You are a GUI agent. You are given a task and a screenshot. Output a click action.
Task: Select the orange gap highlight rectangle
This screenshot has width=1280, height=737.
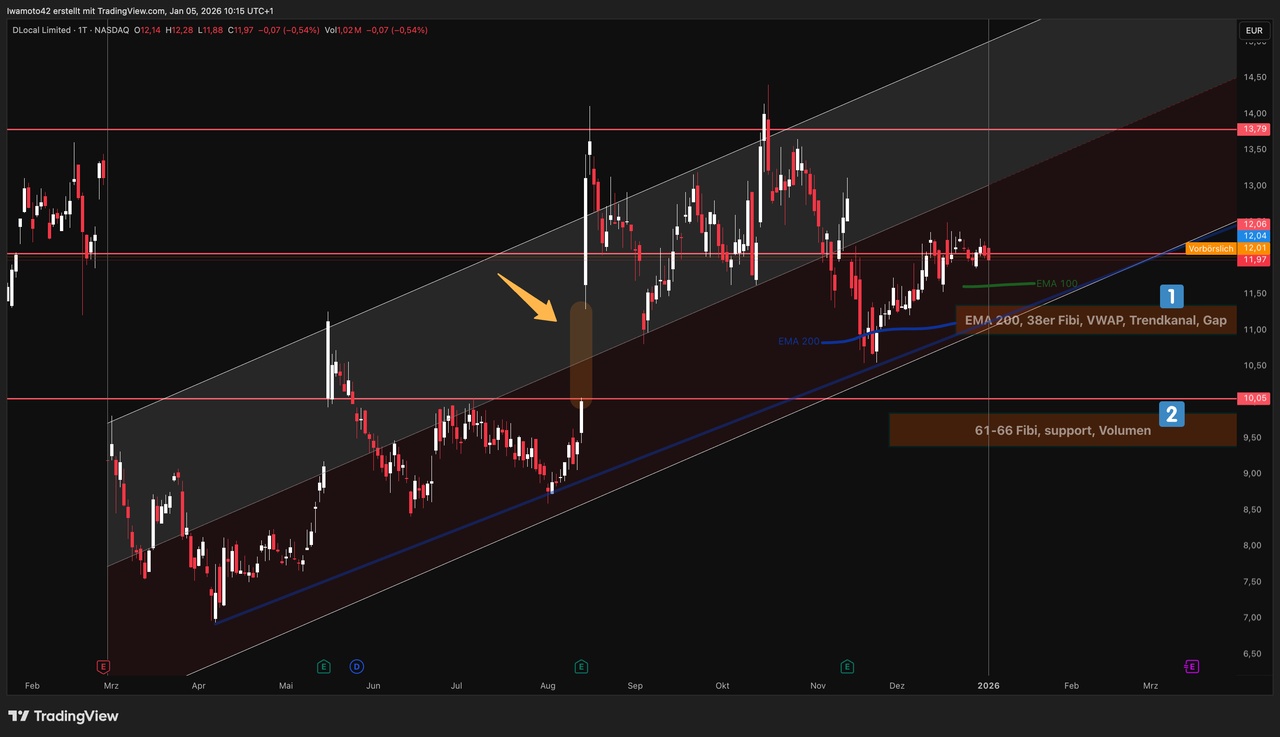(x=581, y=355)
